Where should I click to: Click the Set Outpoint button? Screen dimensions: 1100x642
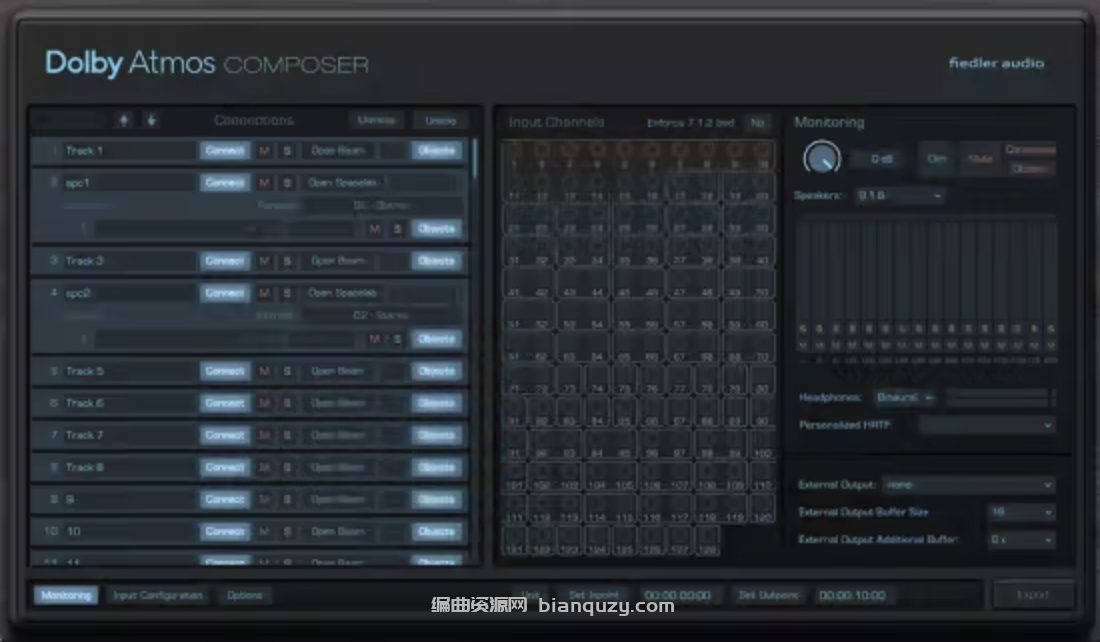pyautogui.click(x=768, y=595)
